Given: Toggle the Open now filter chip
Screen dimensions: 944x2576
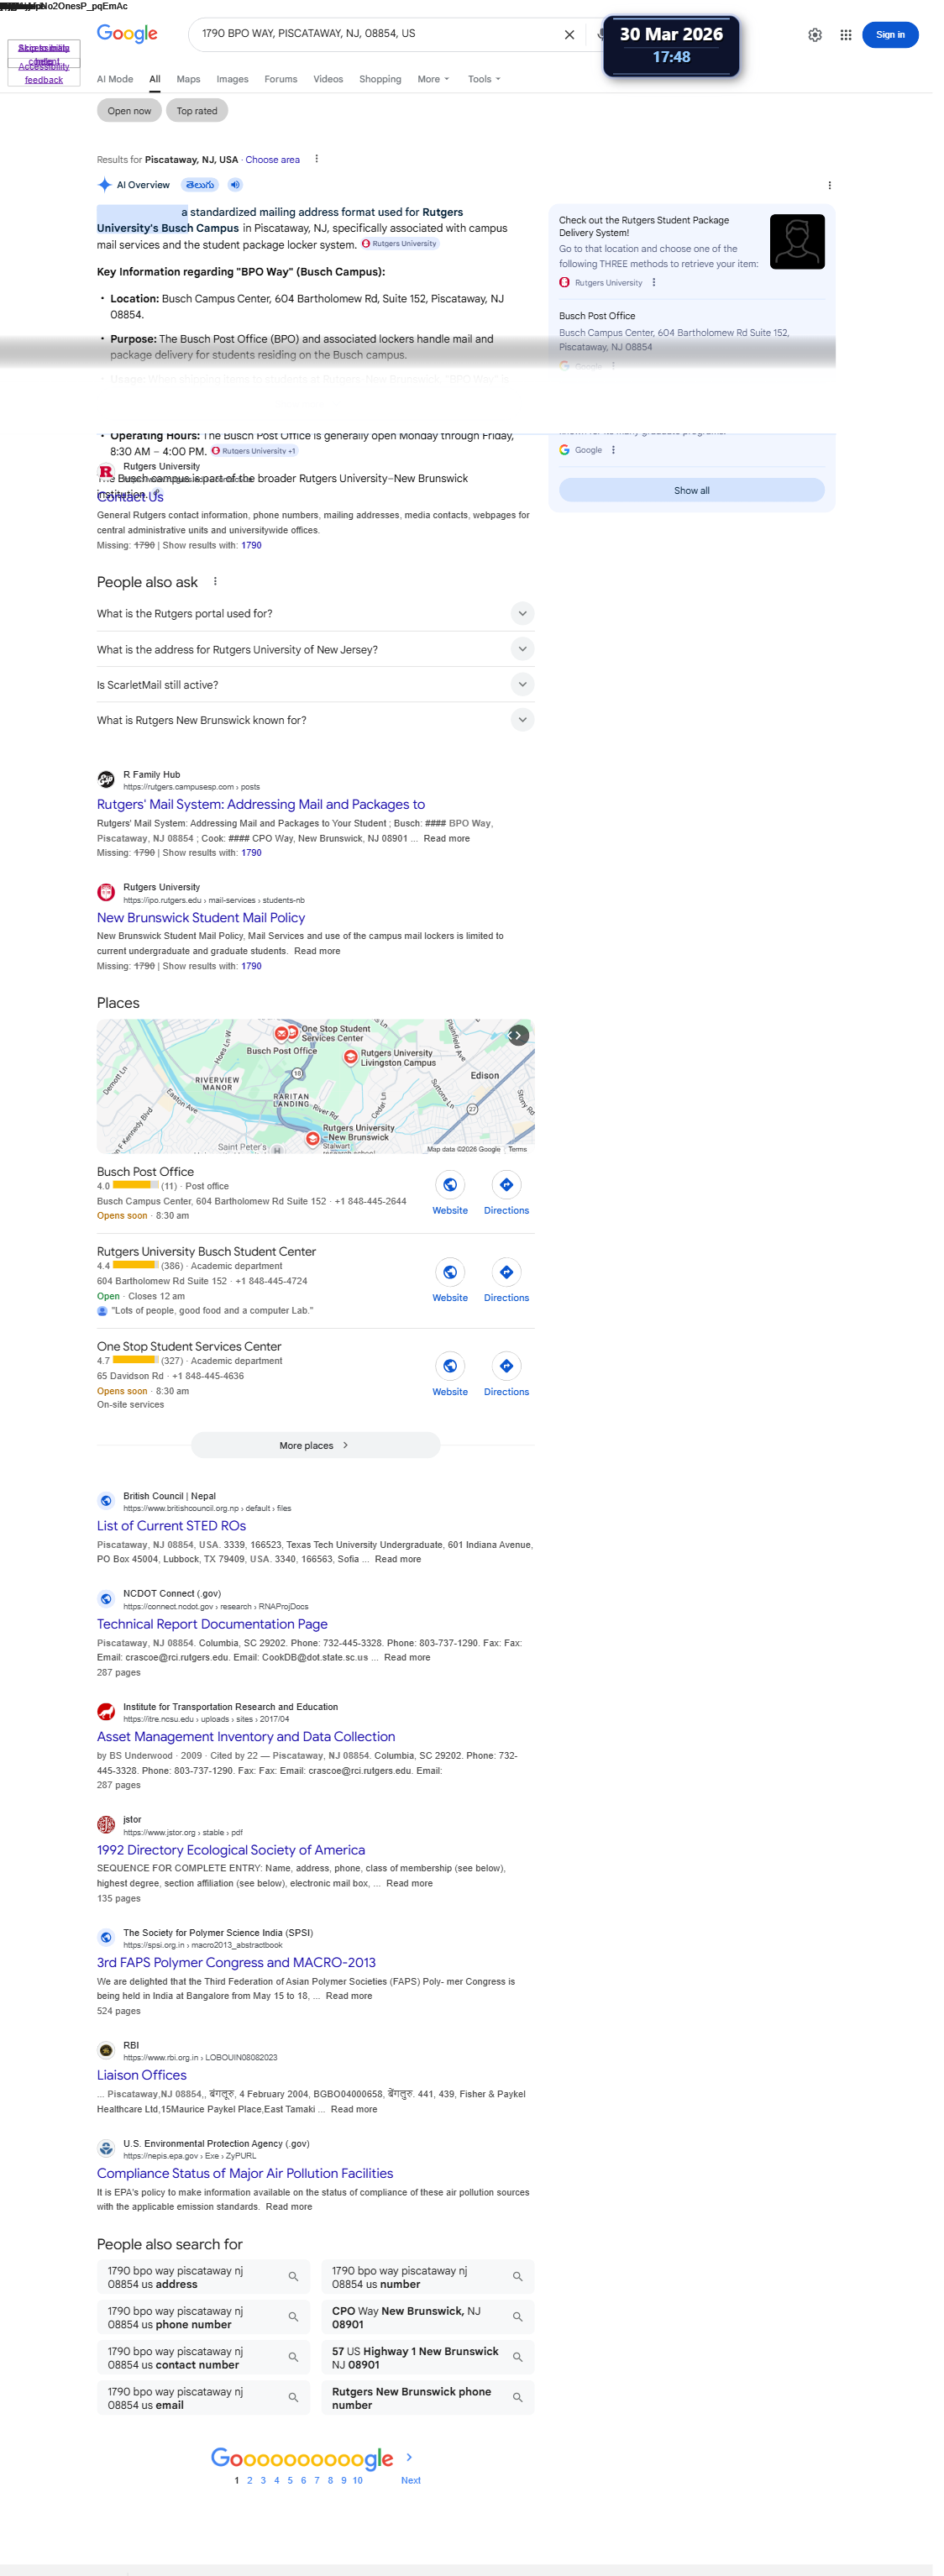Looking at the screenshot, I should coord(131,112).
